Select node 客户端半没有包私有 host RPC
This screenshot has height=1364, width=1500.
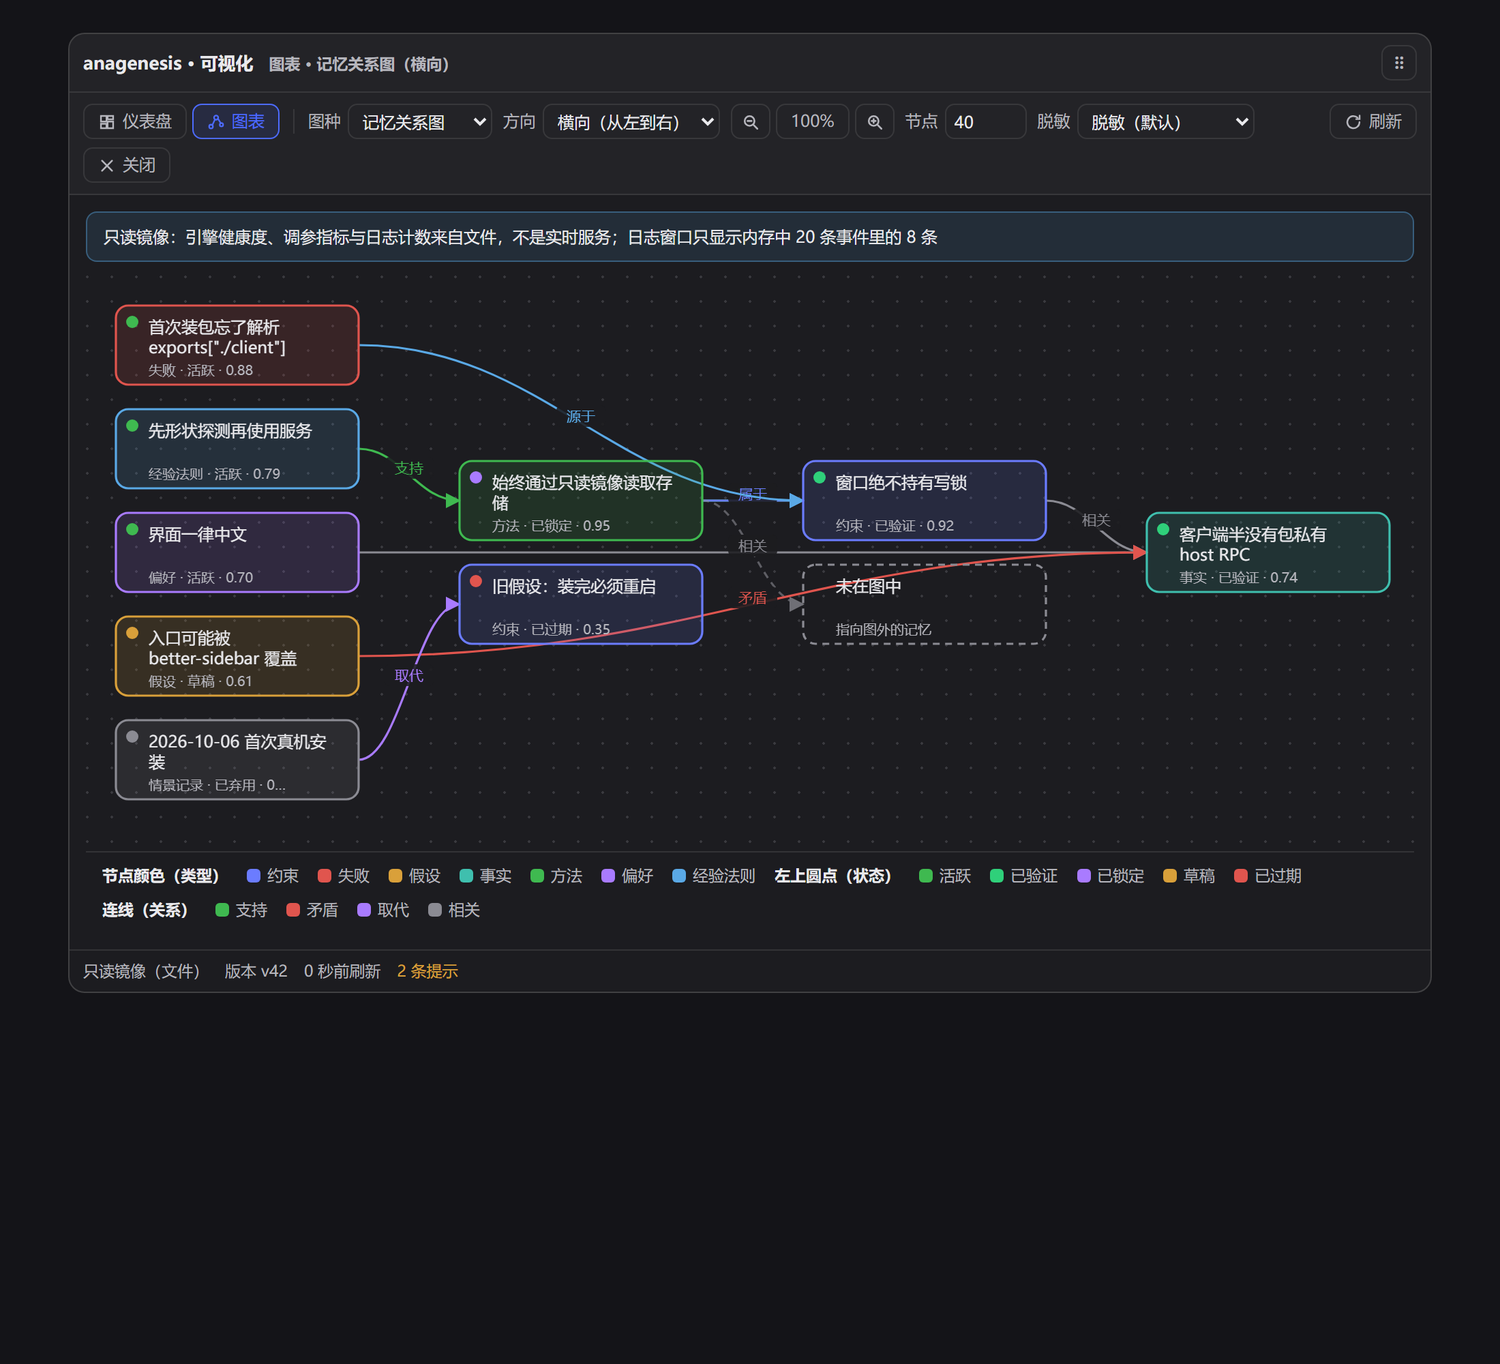pos(1268,552)
